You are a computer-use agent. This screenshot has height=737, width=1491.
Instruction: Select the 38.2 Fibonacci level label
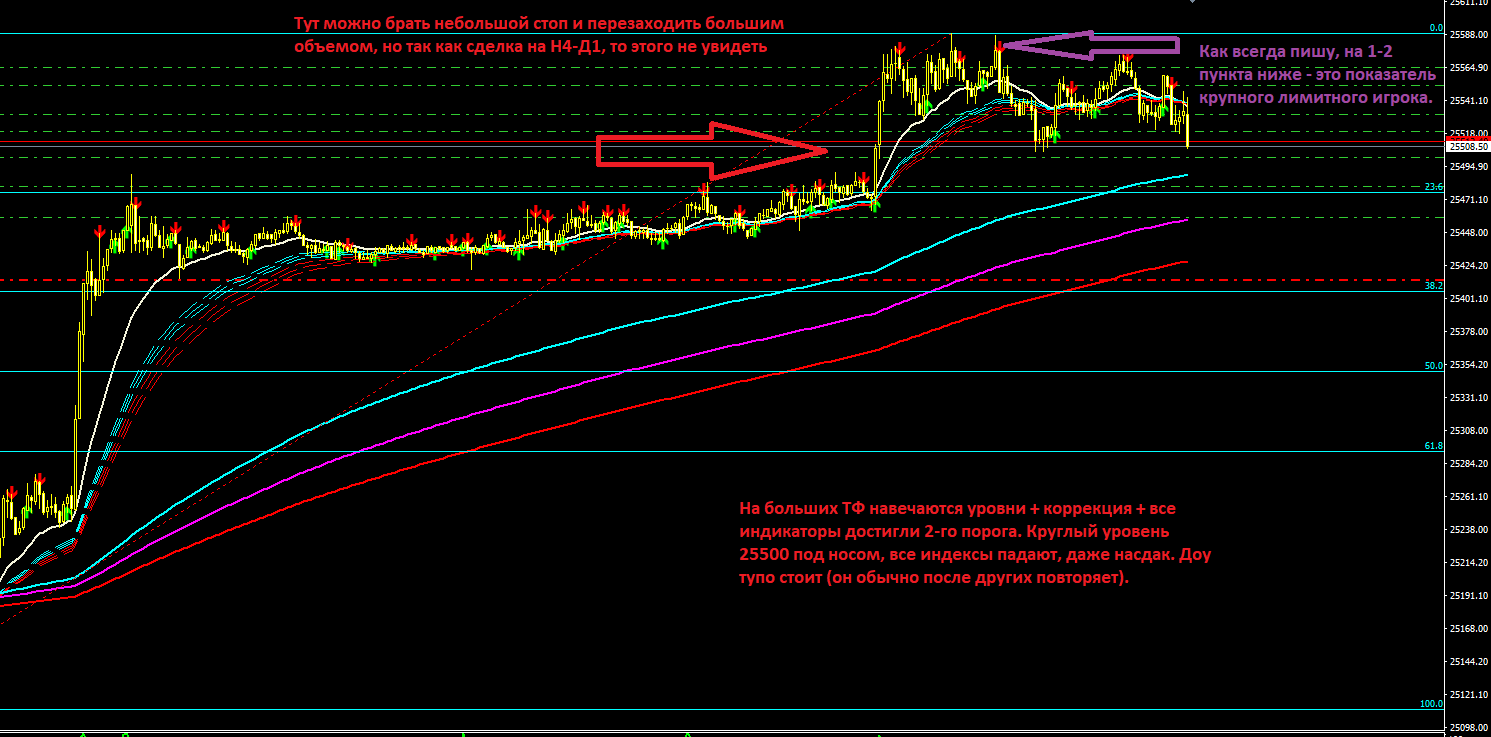pos(1434,285)
